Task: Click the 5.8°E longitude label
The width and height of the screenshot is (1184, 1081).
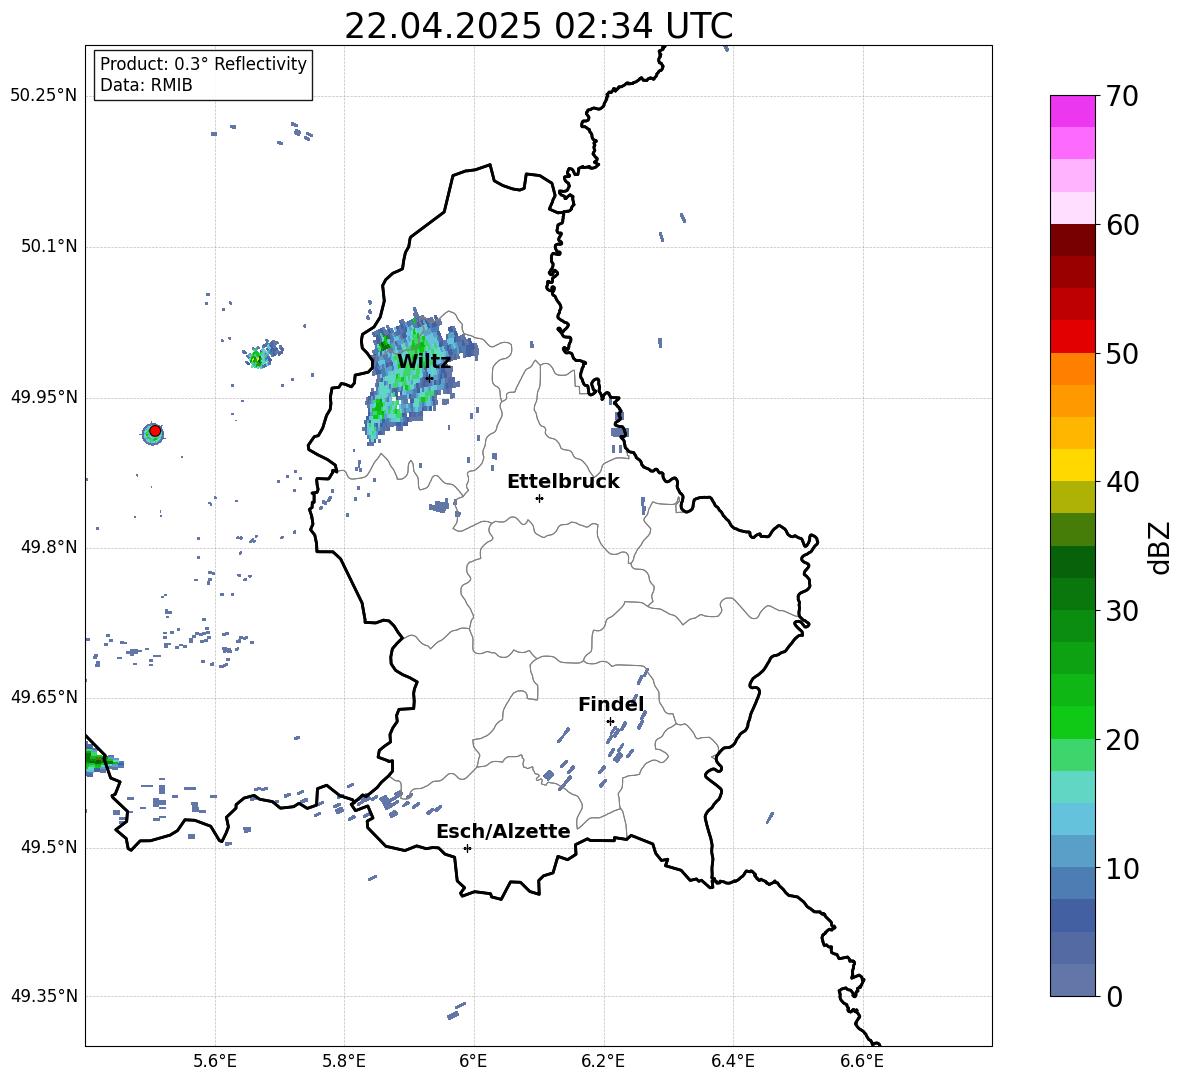Action: click(x=344, y=1061)
